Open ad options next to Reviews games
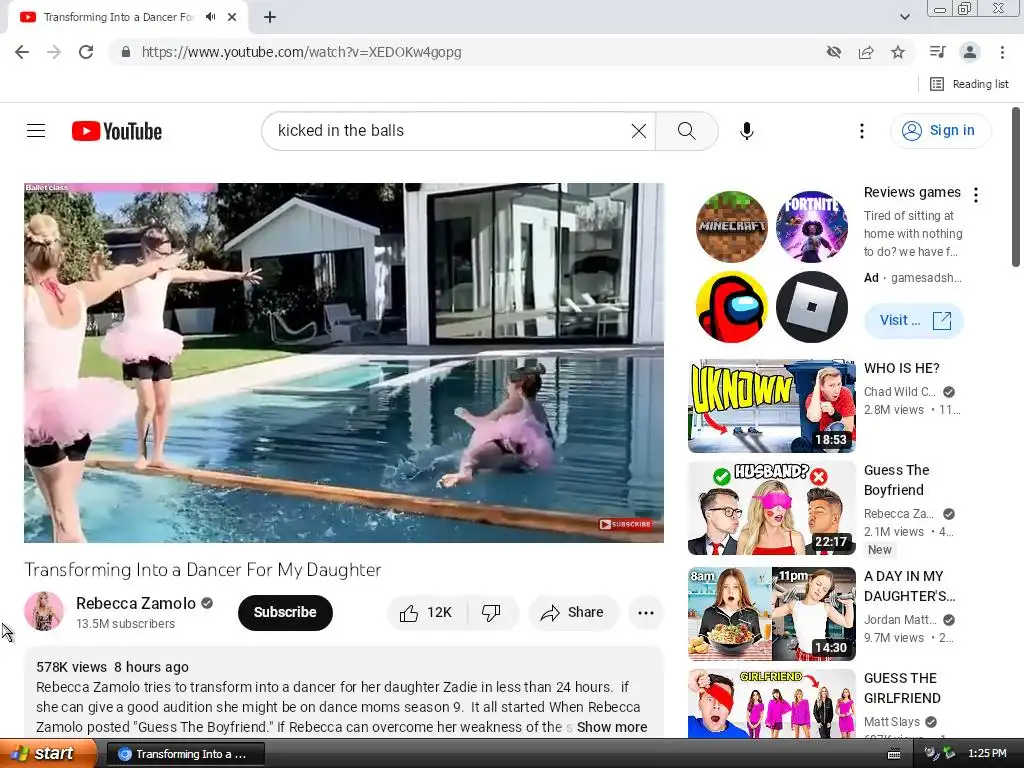1024x768 pixels. pyautogui.click(x=976, y=195)
